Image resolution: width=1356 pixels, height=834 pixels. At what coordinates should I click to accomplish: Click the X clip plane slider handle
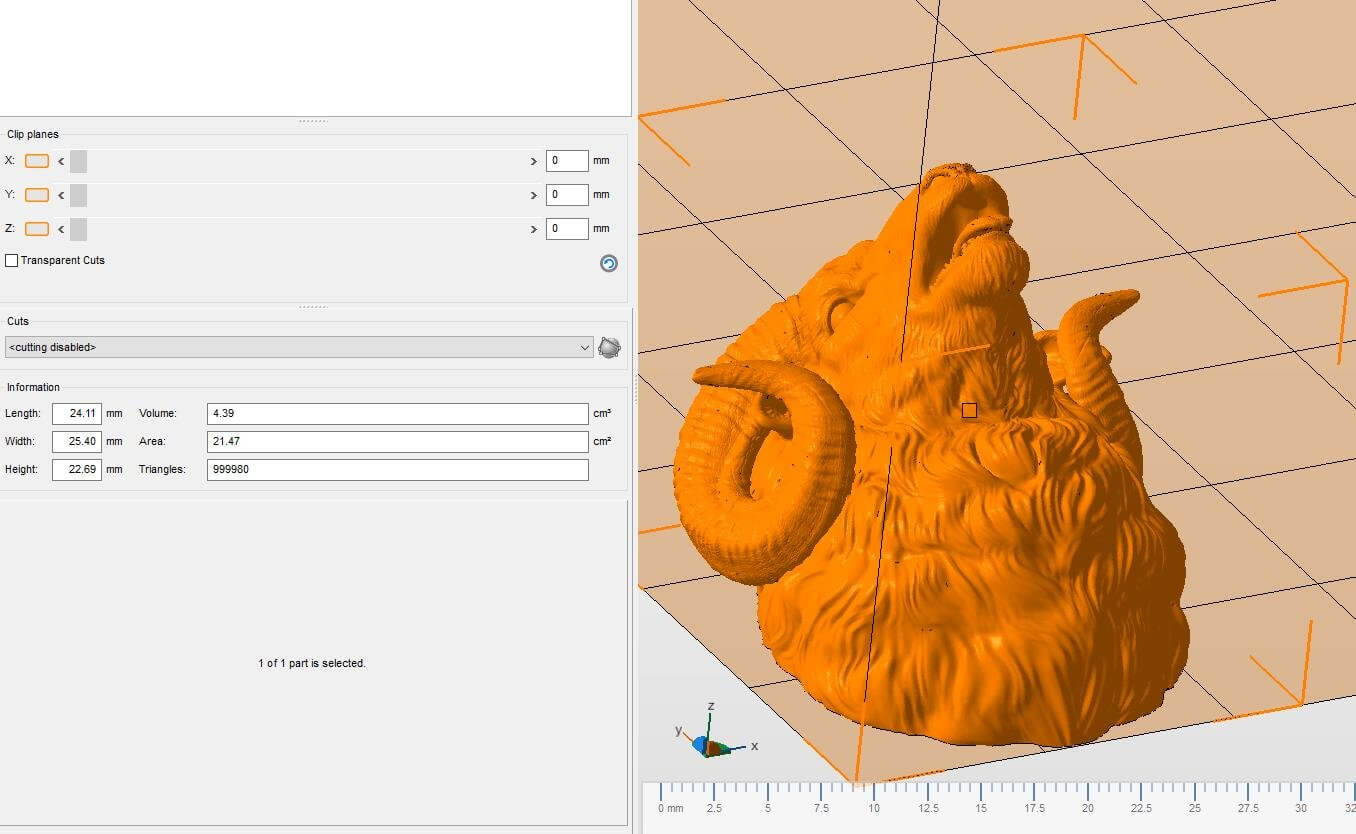click(78, 161)
